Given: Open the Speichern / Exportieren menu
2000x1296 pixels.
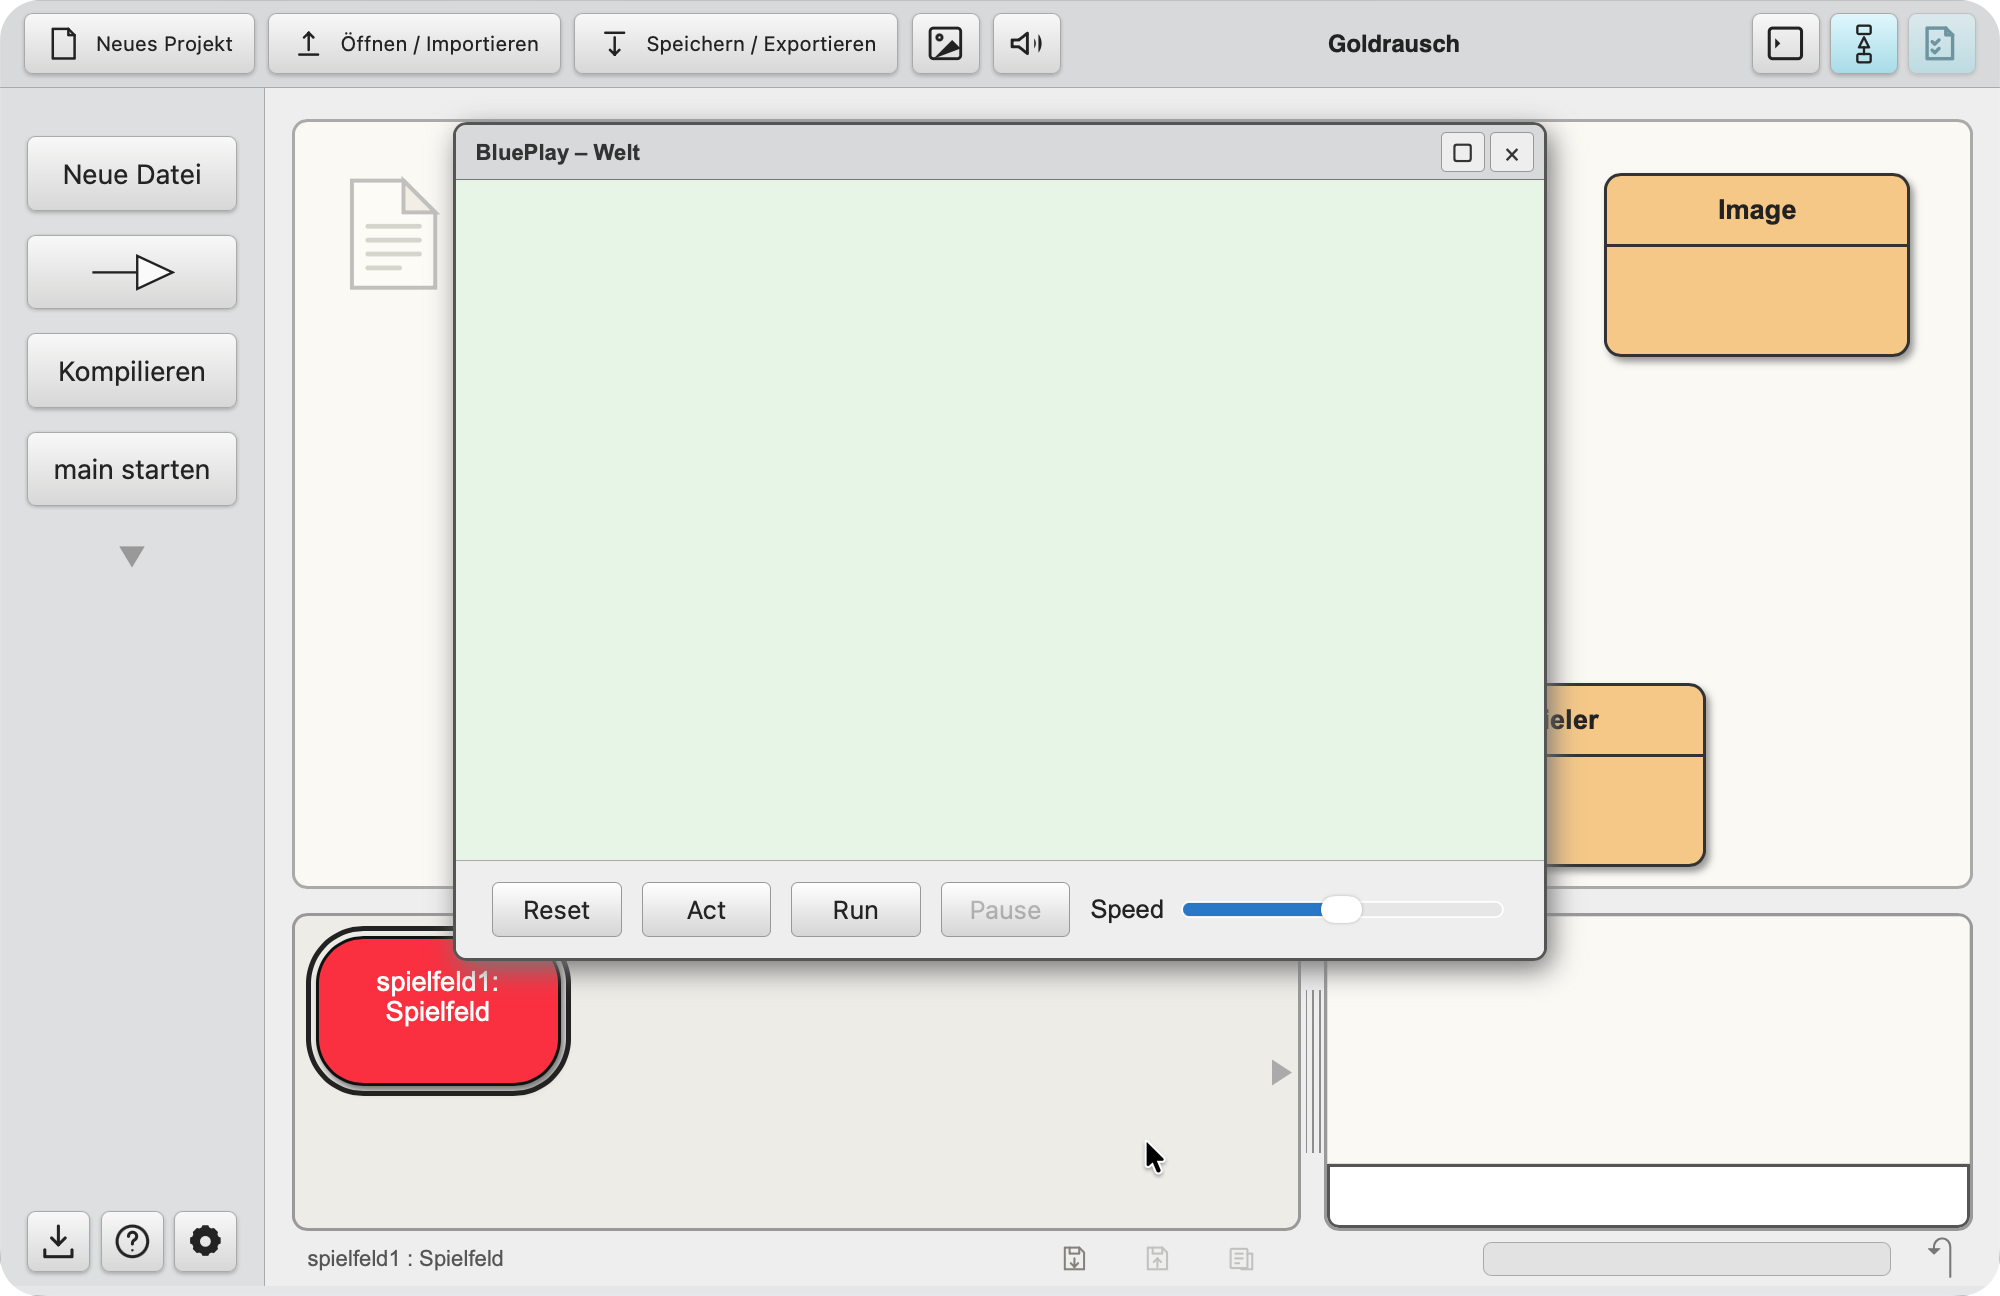Looking at the screenshot, I should click(736, 44).
